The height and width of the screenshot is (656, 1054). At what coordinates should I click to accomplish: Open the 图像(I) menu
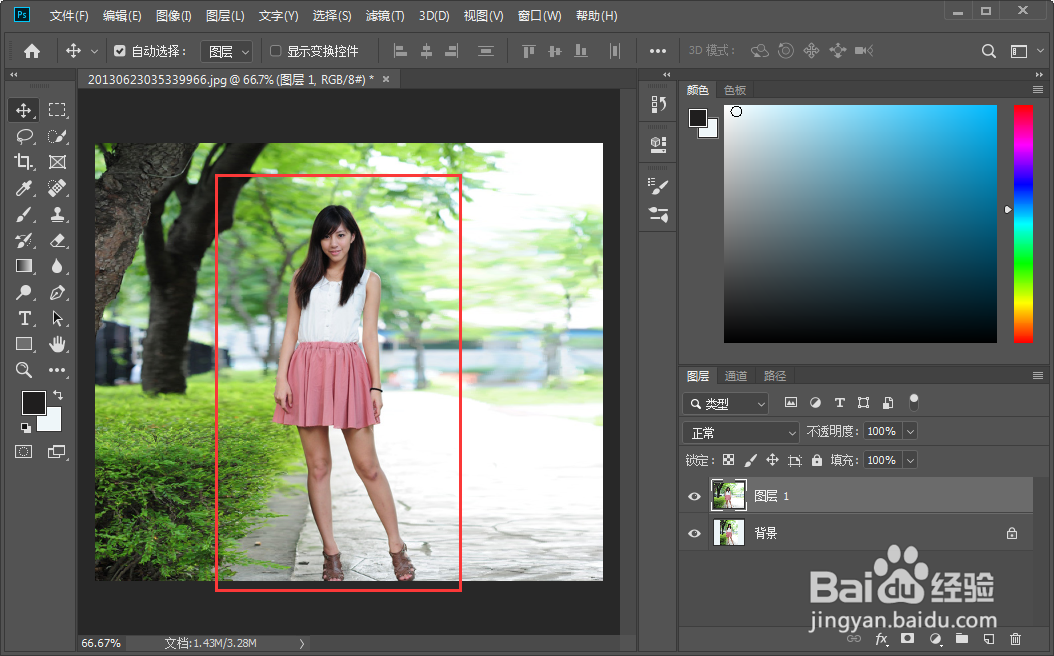point(173,15)
